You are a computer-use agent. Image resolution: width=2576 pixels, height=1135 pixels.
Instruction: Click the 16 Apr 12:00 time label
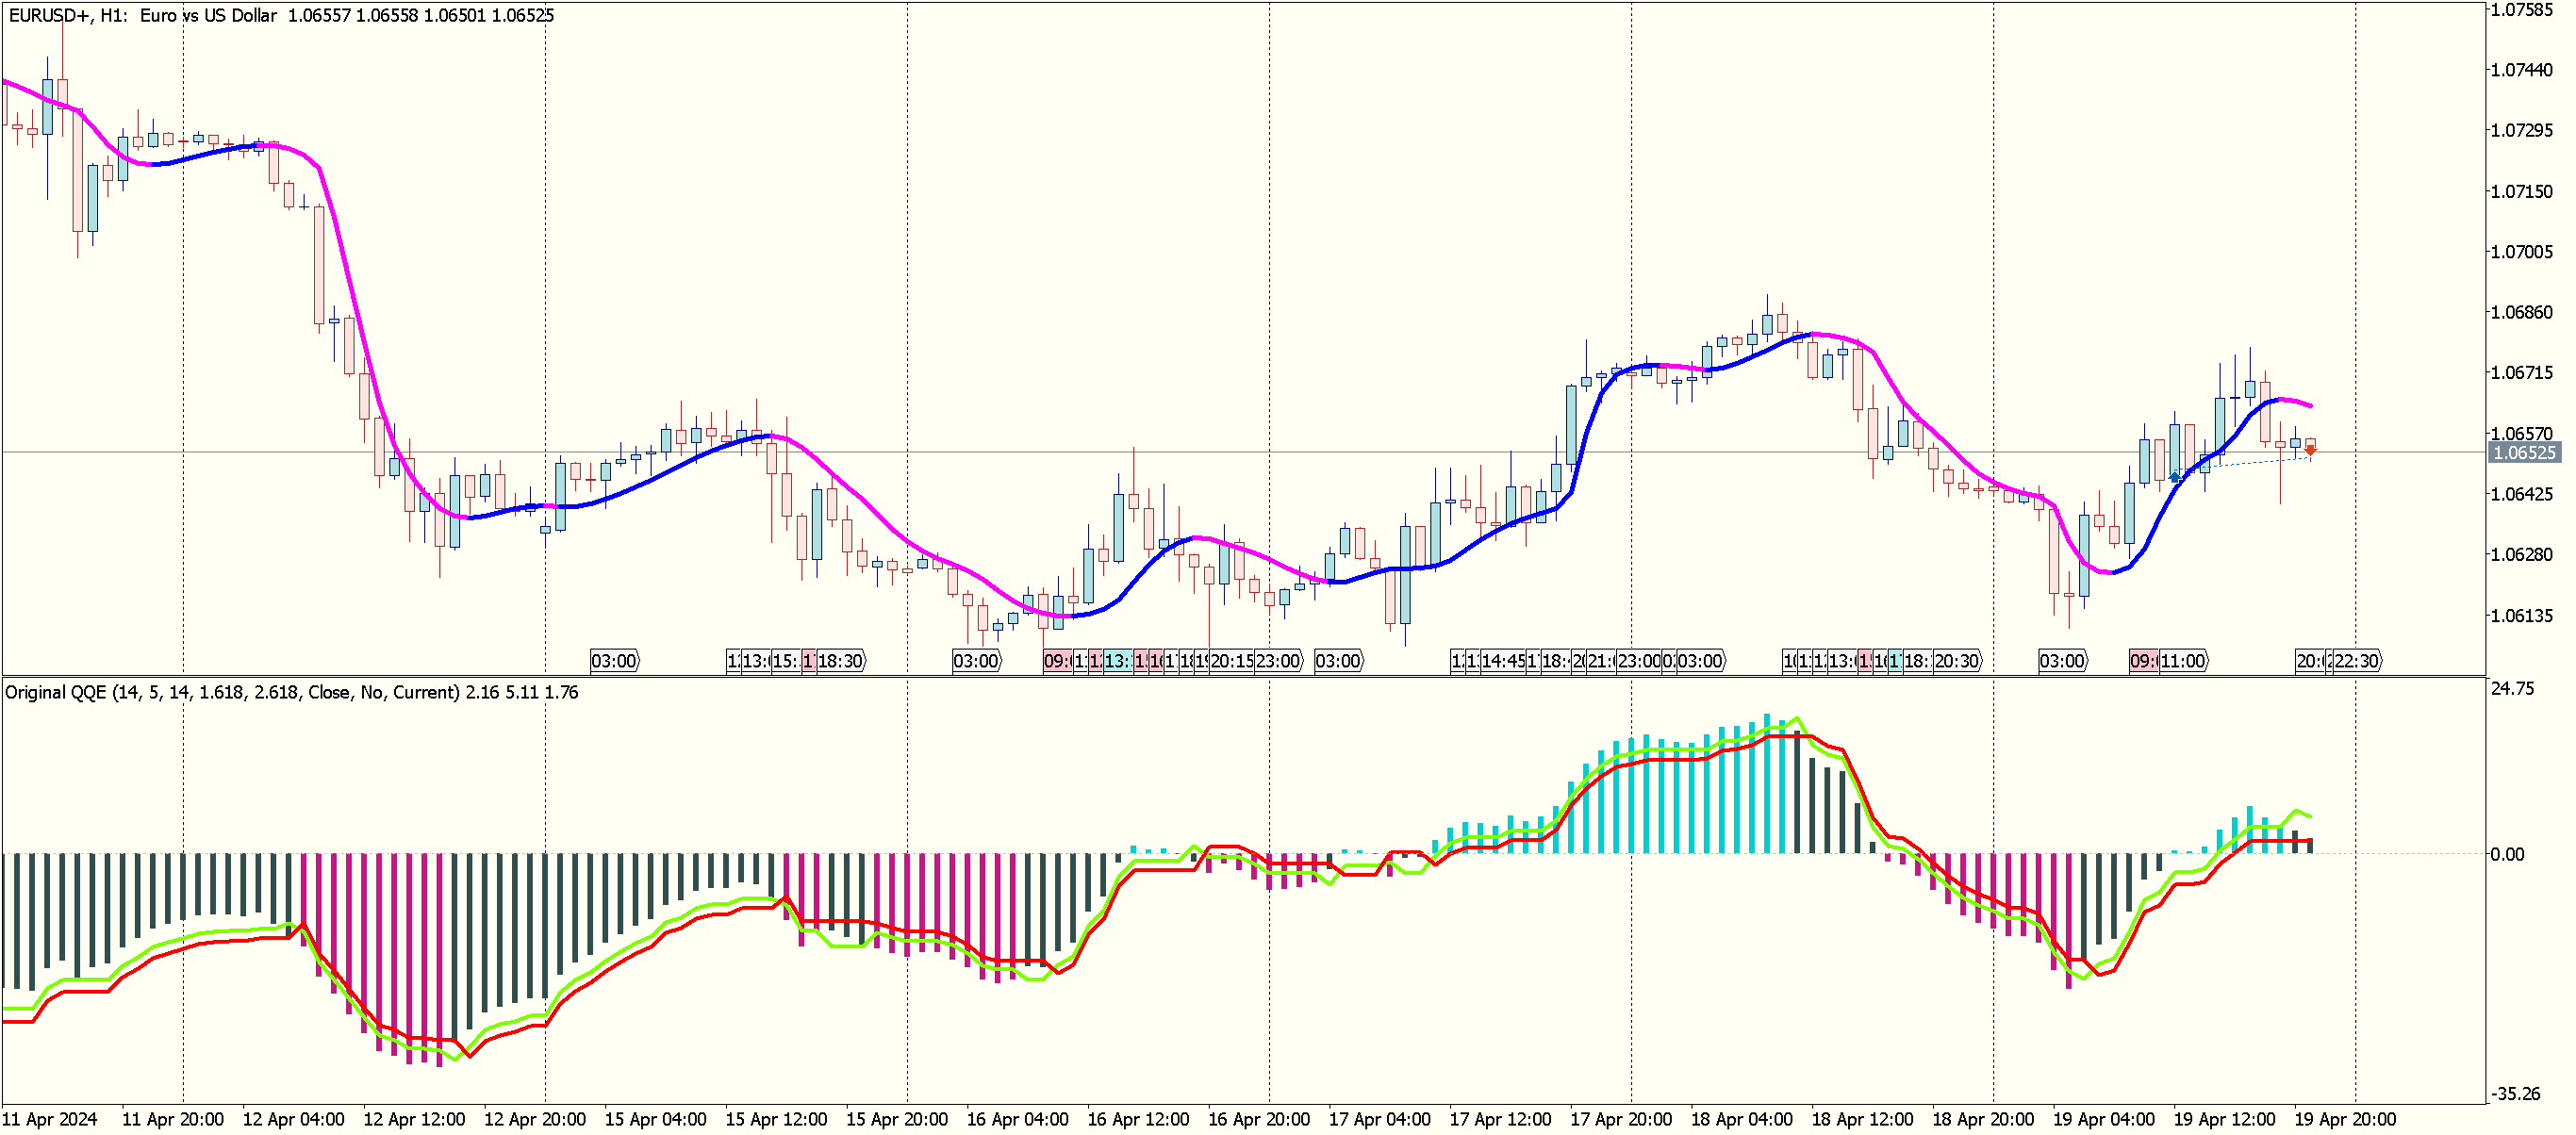(x=1138, y=1120)
